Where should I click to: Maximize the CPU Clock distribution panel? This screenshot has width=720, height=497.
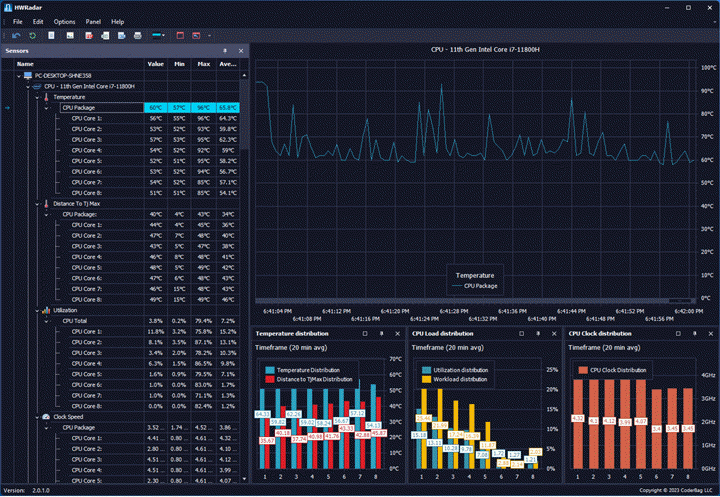click(678, 333)
